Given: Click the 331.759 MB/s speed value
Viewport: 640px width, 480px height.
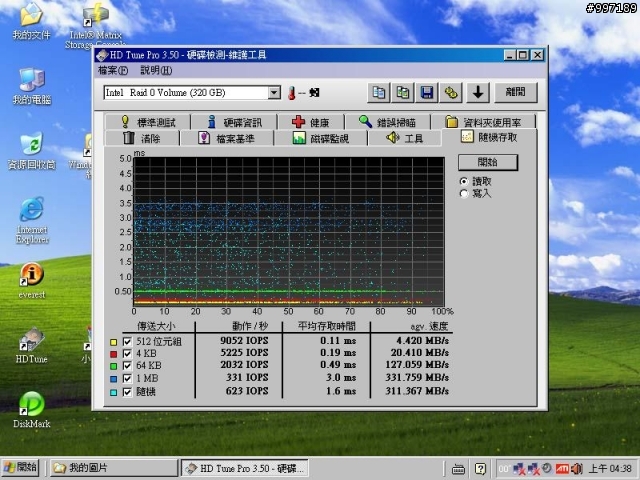Looking at the screenshot, I should [417, 378].
